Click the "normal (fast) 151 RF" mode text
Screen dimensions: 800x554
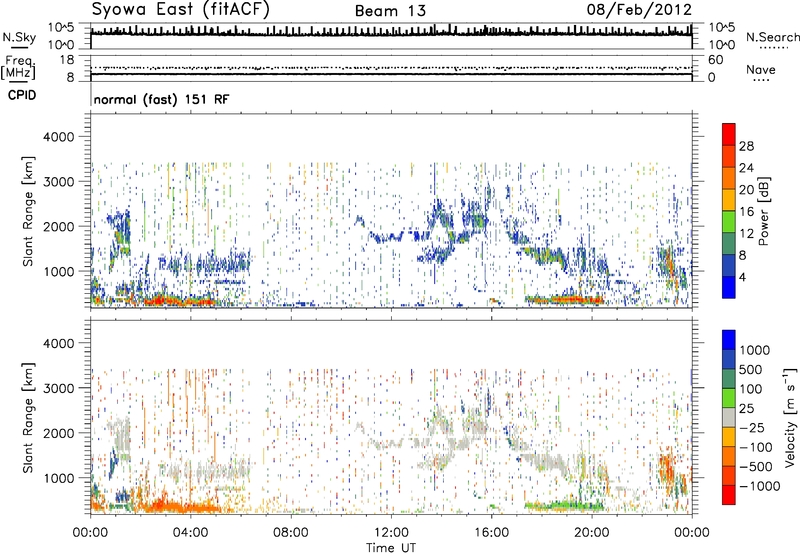(x=161, y=99)
